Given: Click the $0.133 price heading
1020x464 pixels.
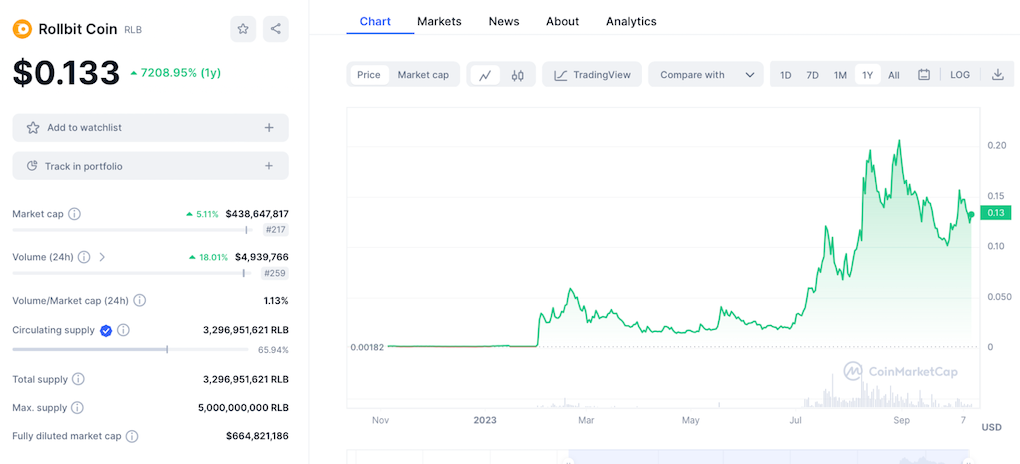Looking at the screenshot, I should [x=66, y=73].
